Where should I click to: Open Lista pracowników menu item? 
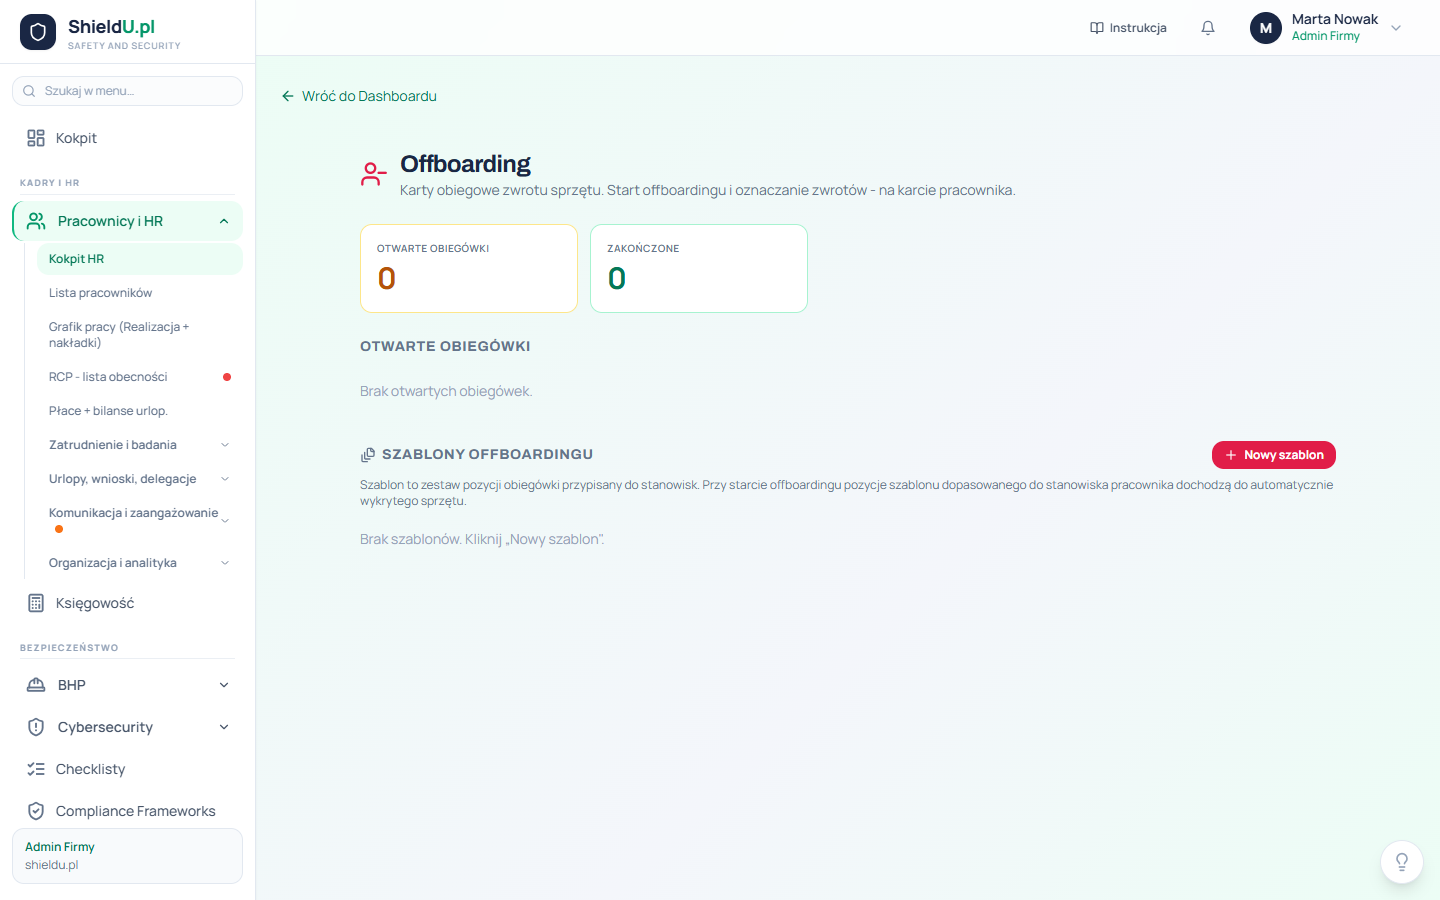point(140,293)
